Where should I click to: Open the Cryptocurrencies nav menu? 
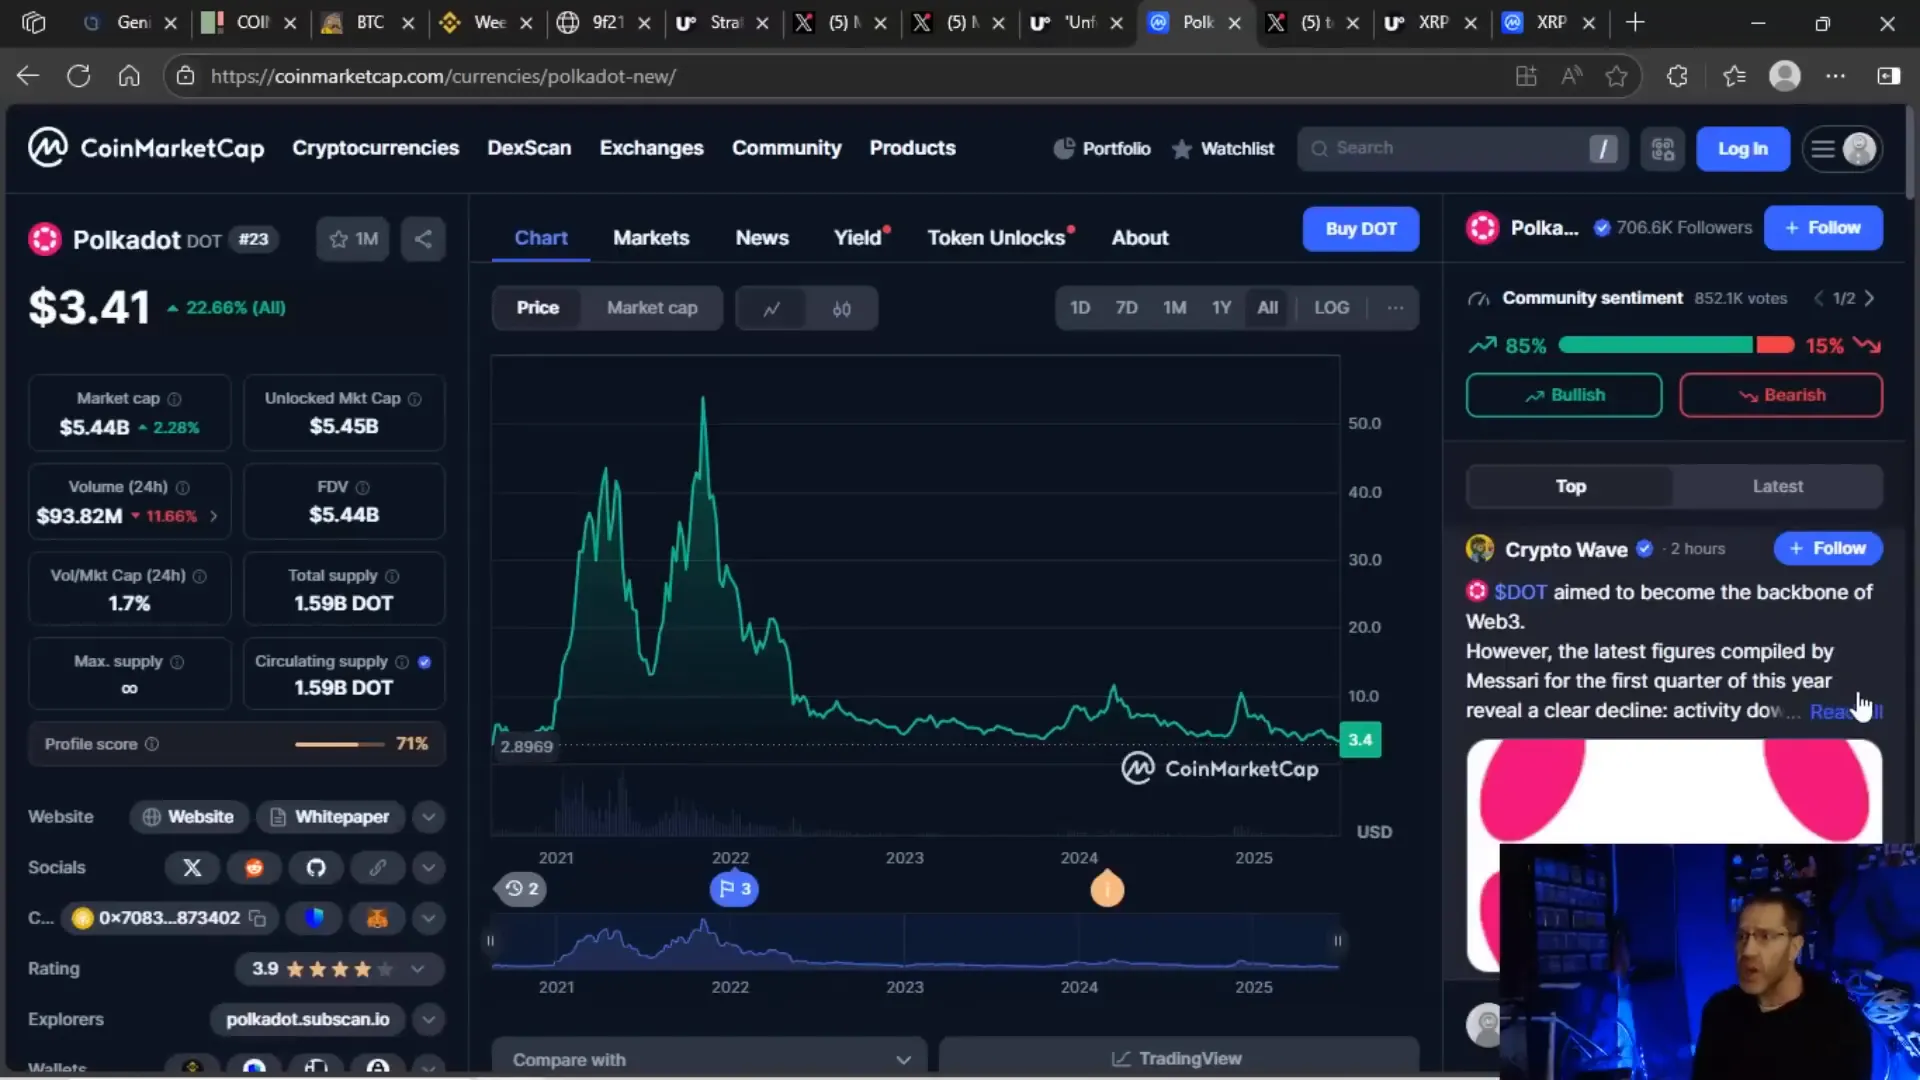click(375, 148)
